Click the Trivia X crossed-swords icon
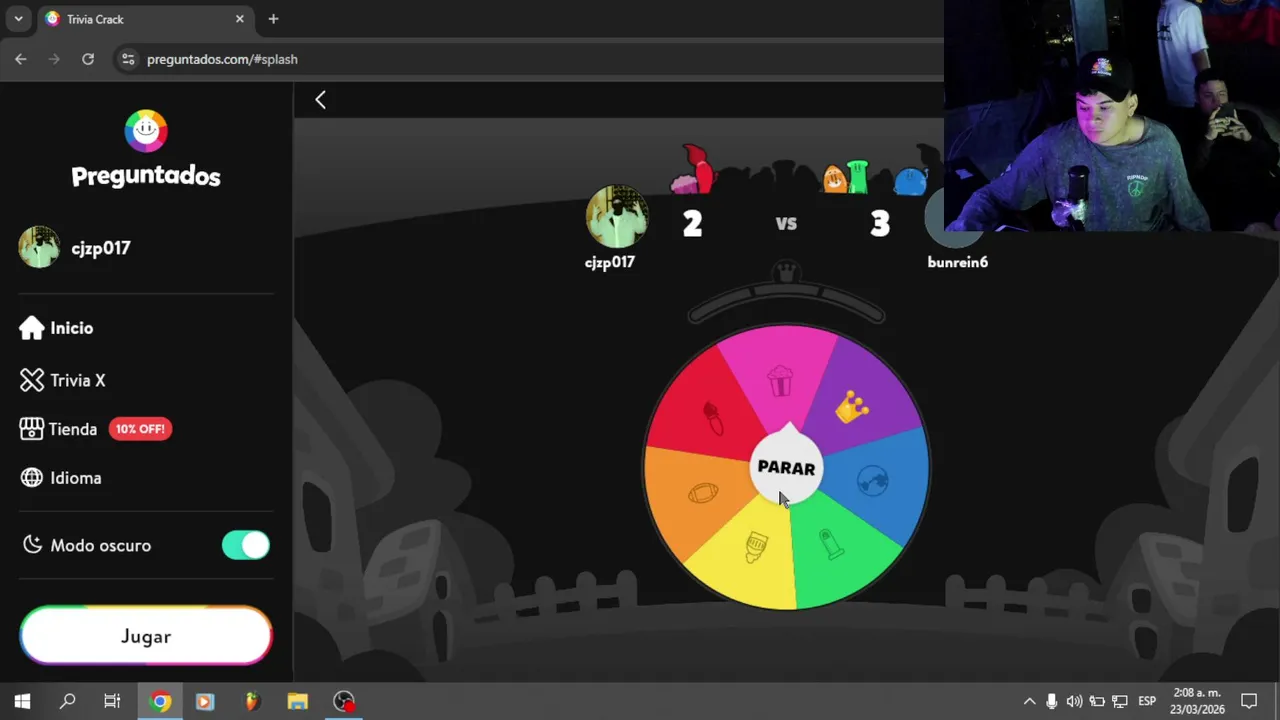This screenshot has height=720, width=1280. tap(32, 380)
